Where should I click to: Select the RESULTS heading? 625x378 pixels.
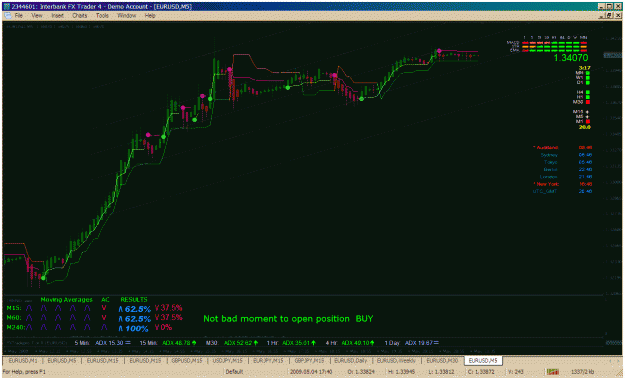pyautogui.click(x=134, y=299)
